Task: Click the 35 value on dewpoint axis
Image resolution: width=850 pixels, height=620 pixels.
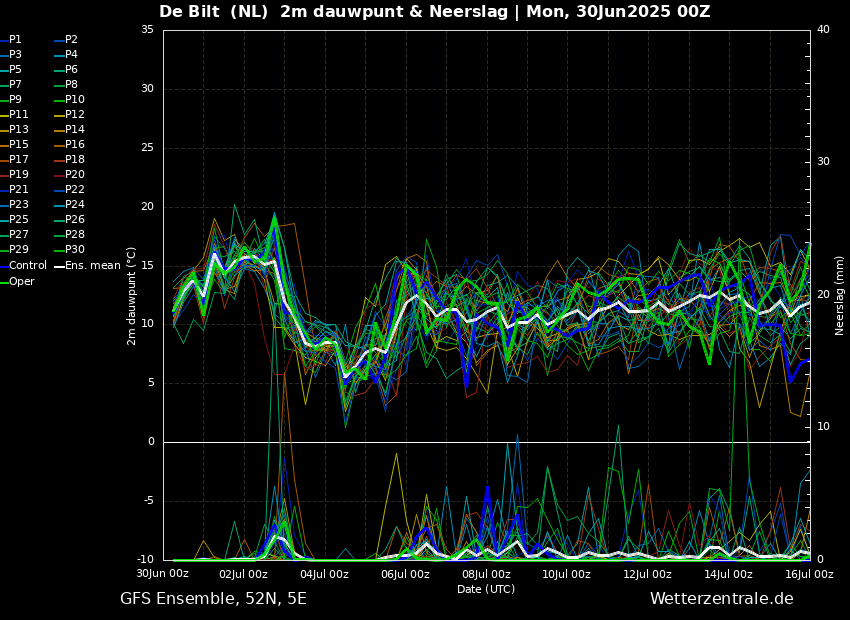Action: tap(147, 30)
